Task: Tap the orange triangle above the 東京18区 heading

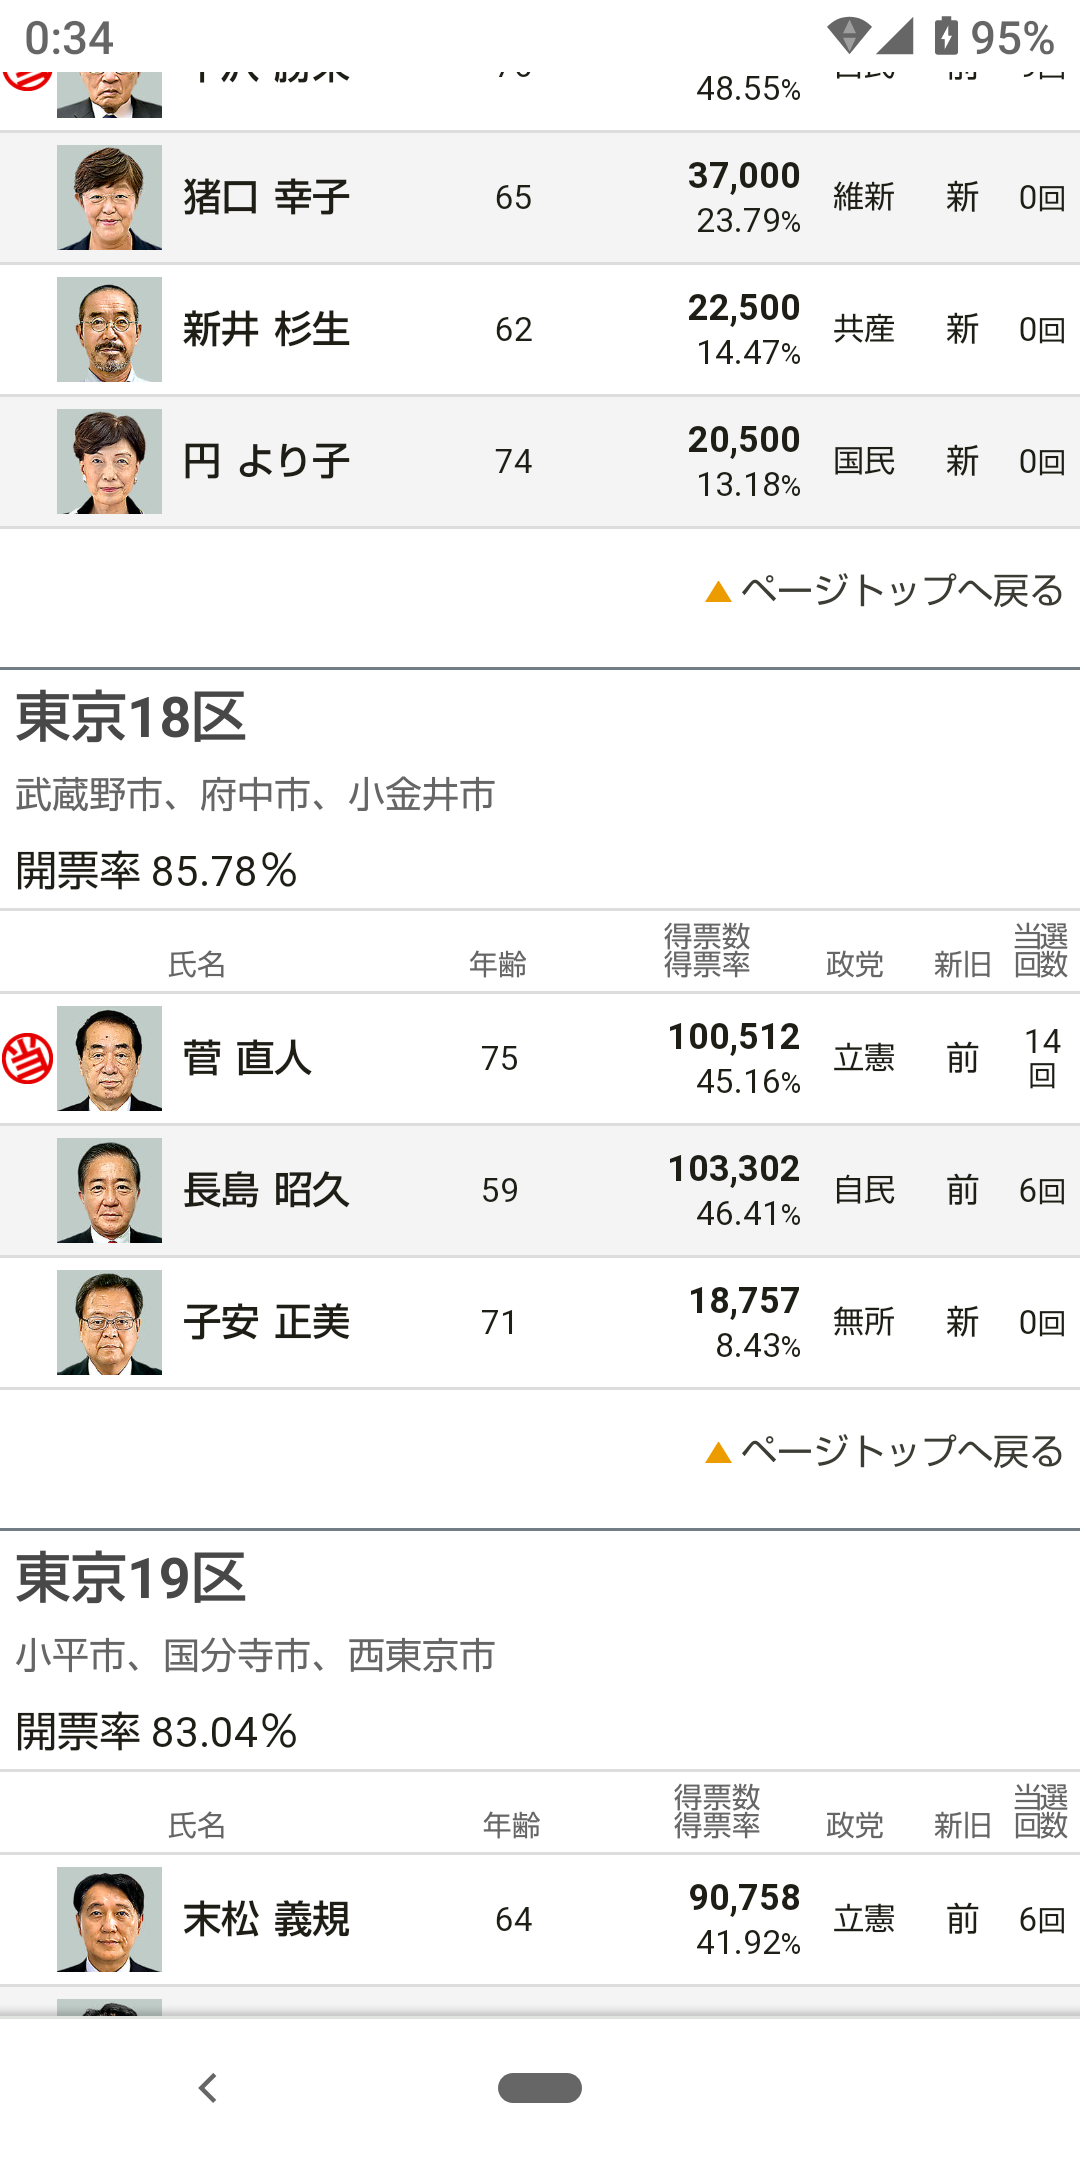Action: click(x=718, y=591)
